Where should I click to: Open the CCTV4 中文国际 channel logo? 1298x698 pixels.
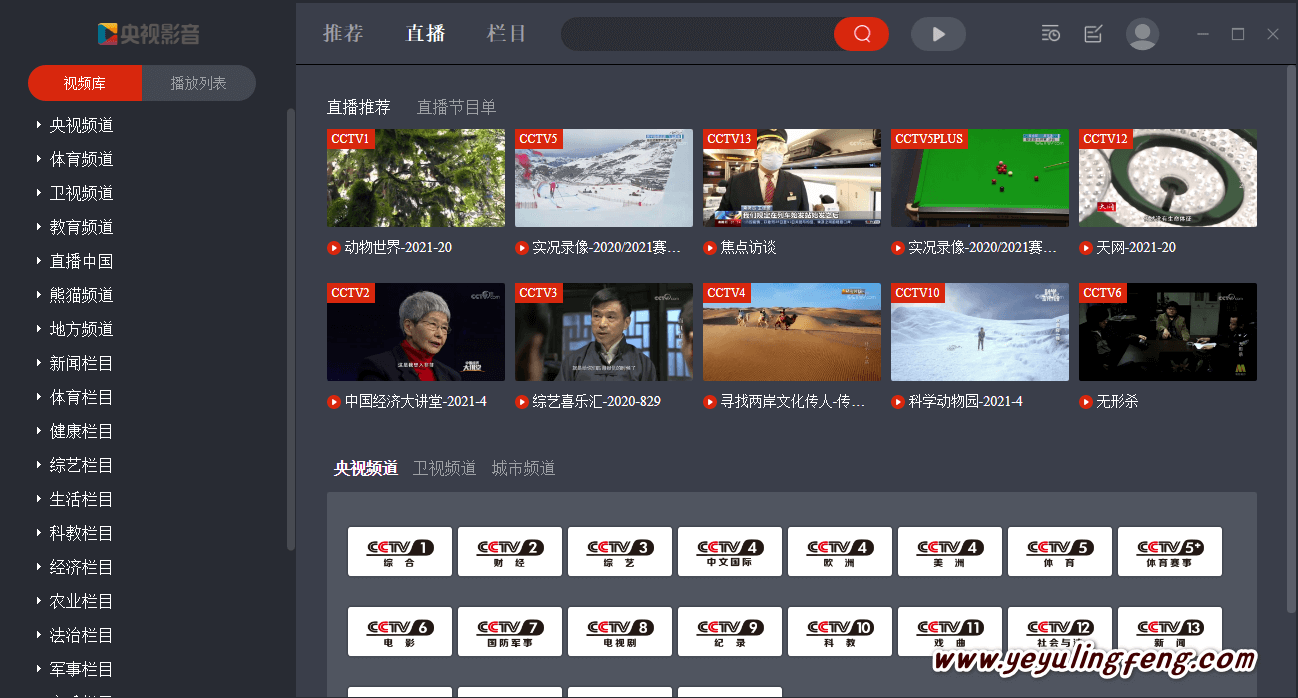(x=730, y=552)
